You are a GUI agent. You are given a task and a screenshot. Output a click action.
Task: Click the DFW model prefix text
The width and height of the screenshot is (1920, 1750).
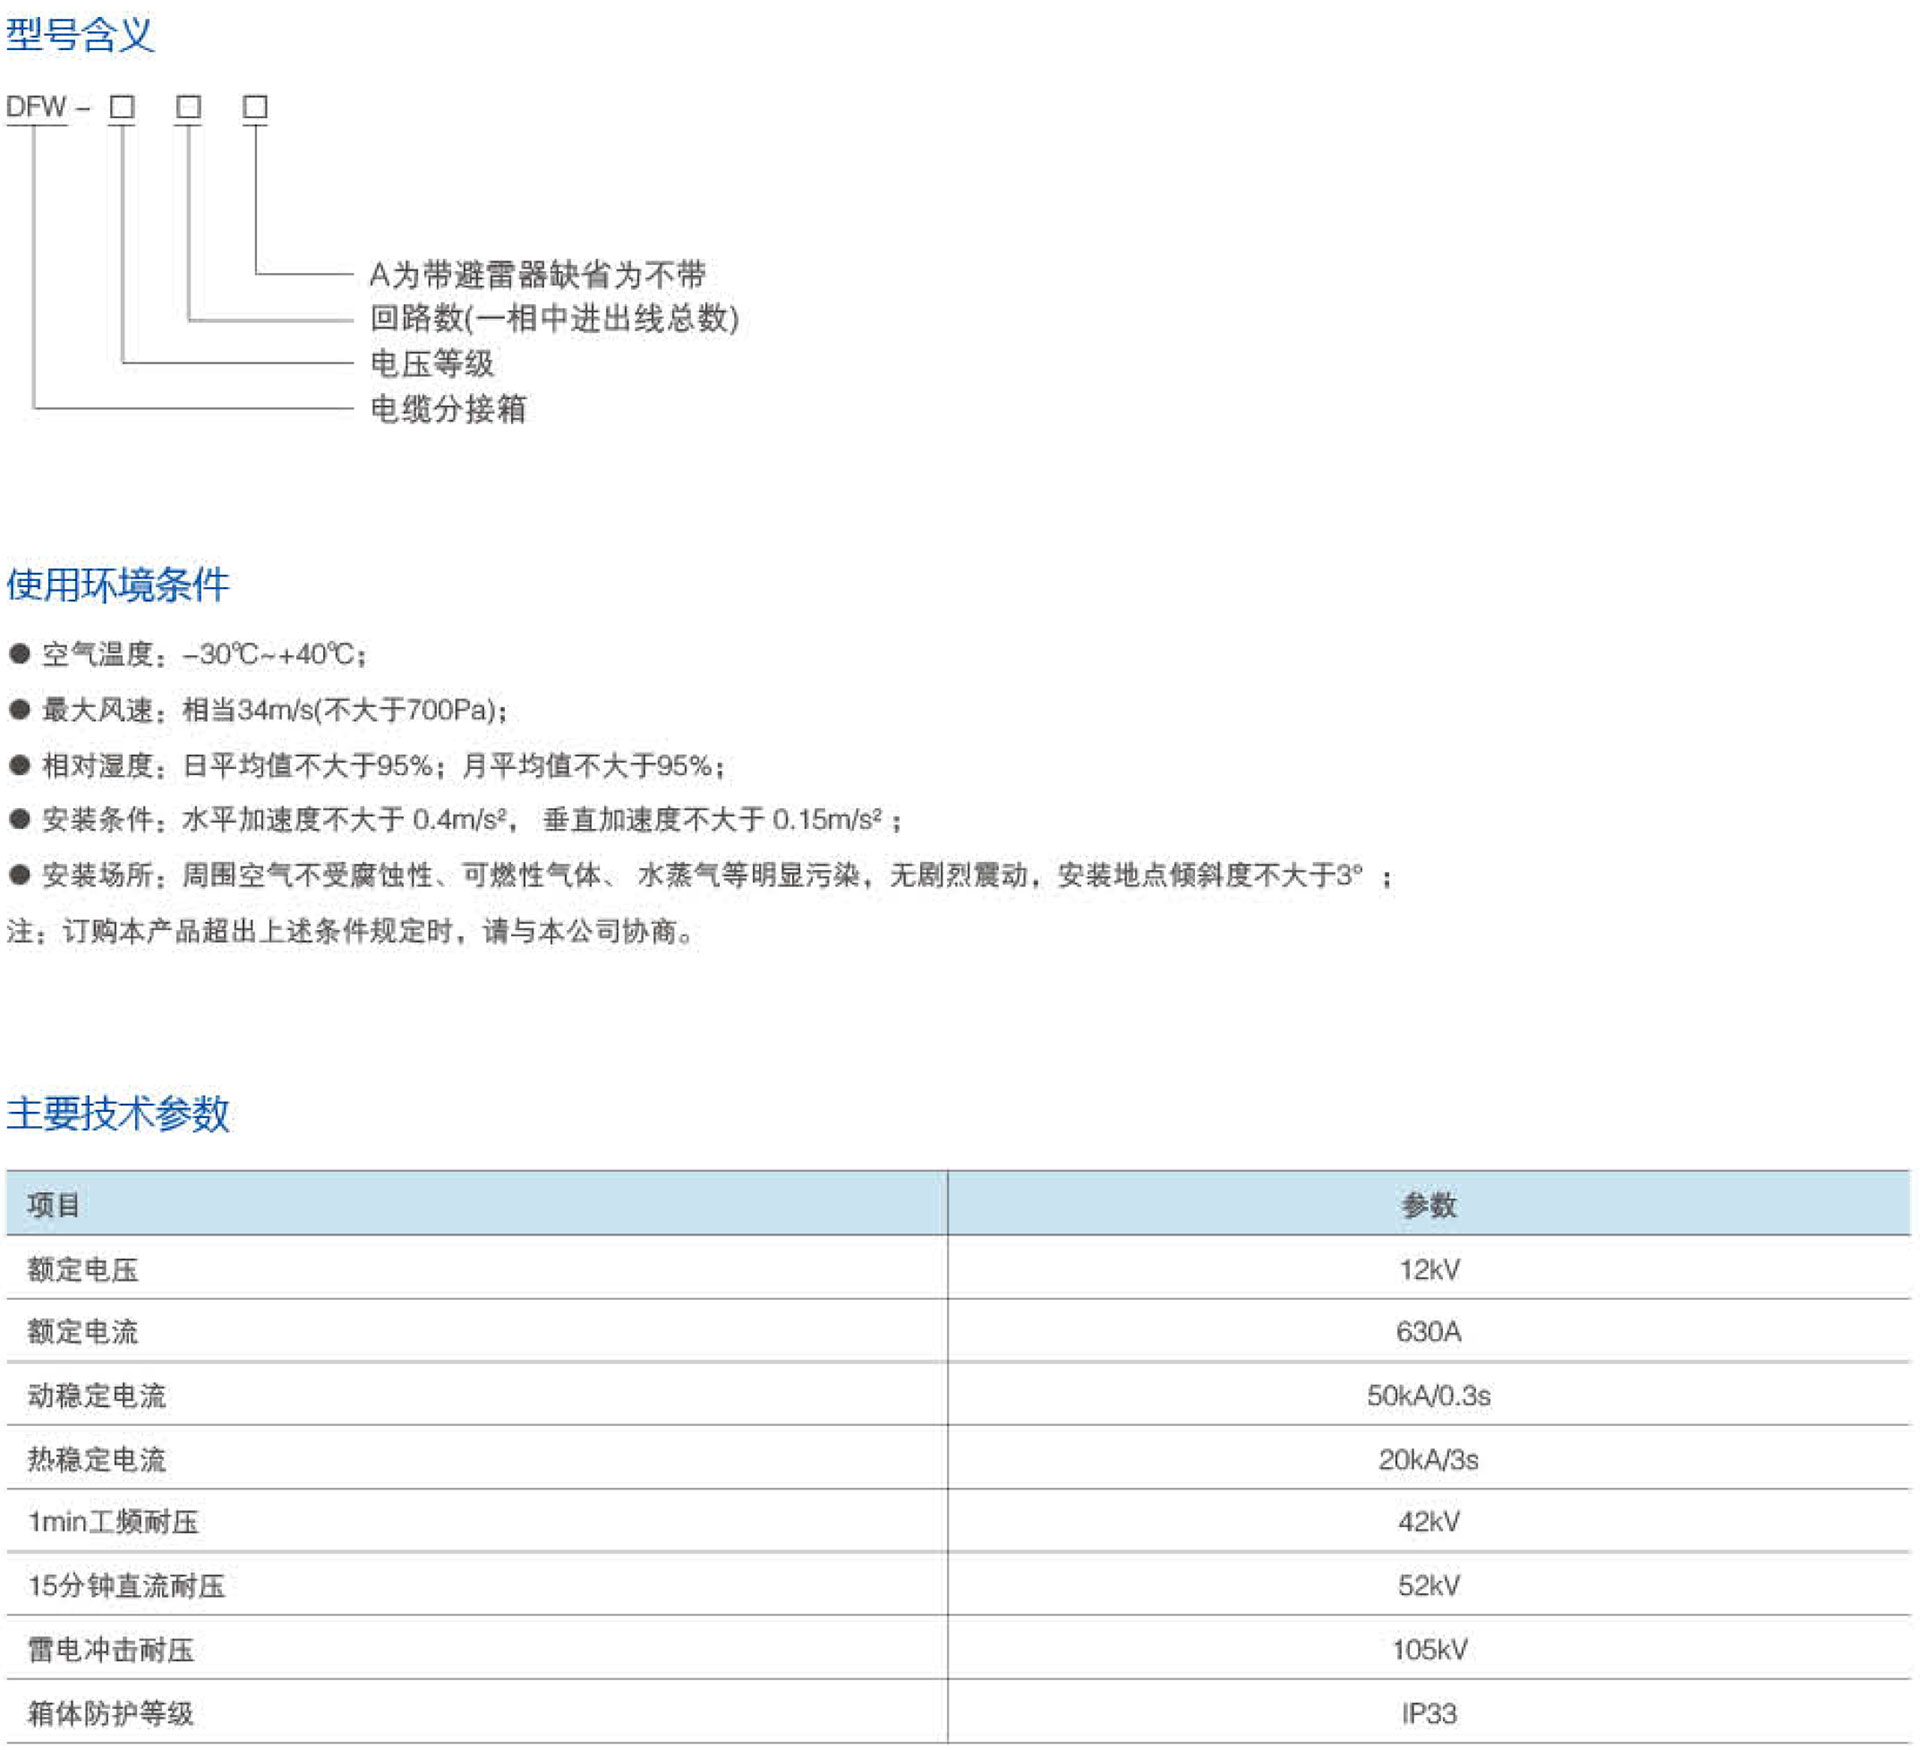(x=36, y=107)
